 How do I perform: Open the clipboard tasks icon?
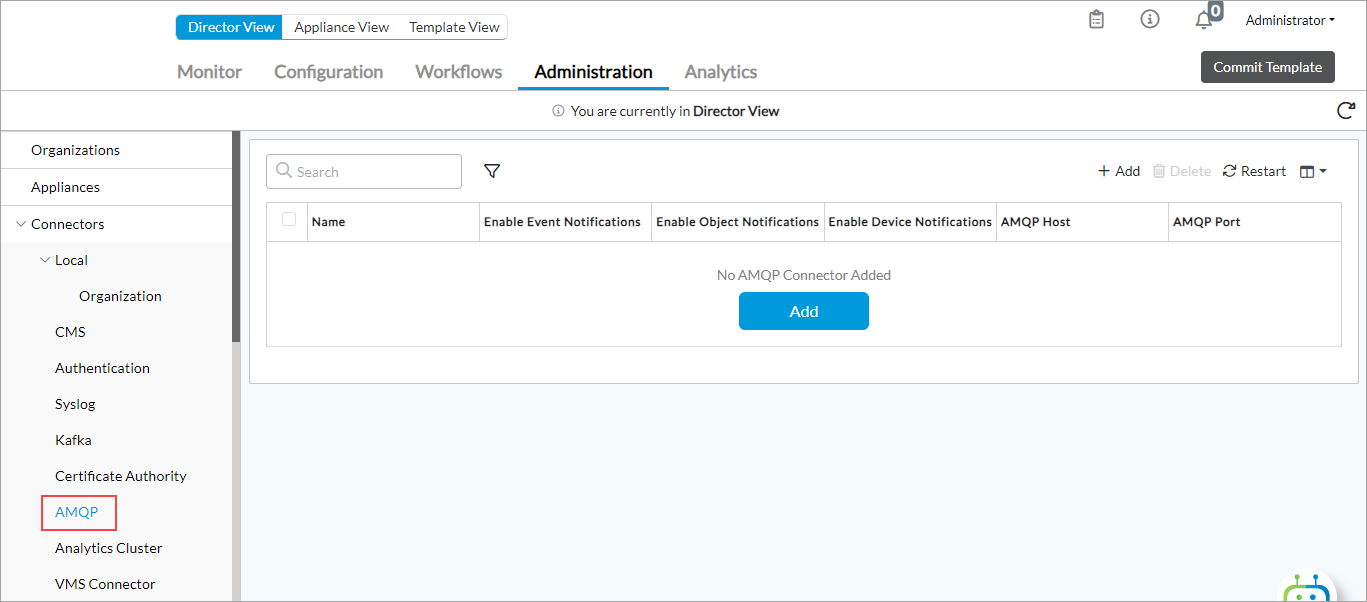click(x=1097, y=20)
